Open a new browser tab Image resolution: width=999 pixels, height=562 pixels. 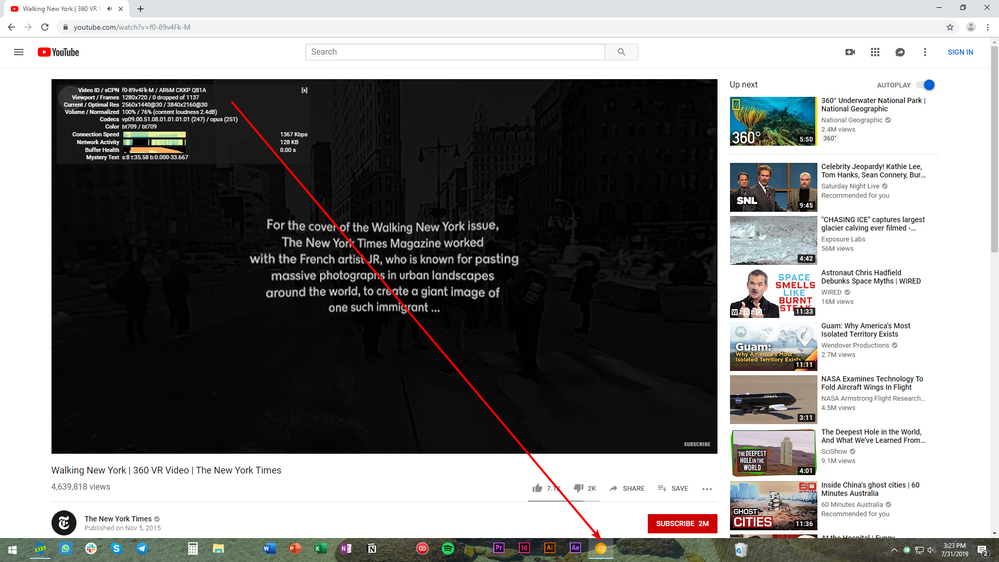[x=140, y=9]
